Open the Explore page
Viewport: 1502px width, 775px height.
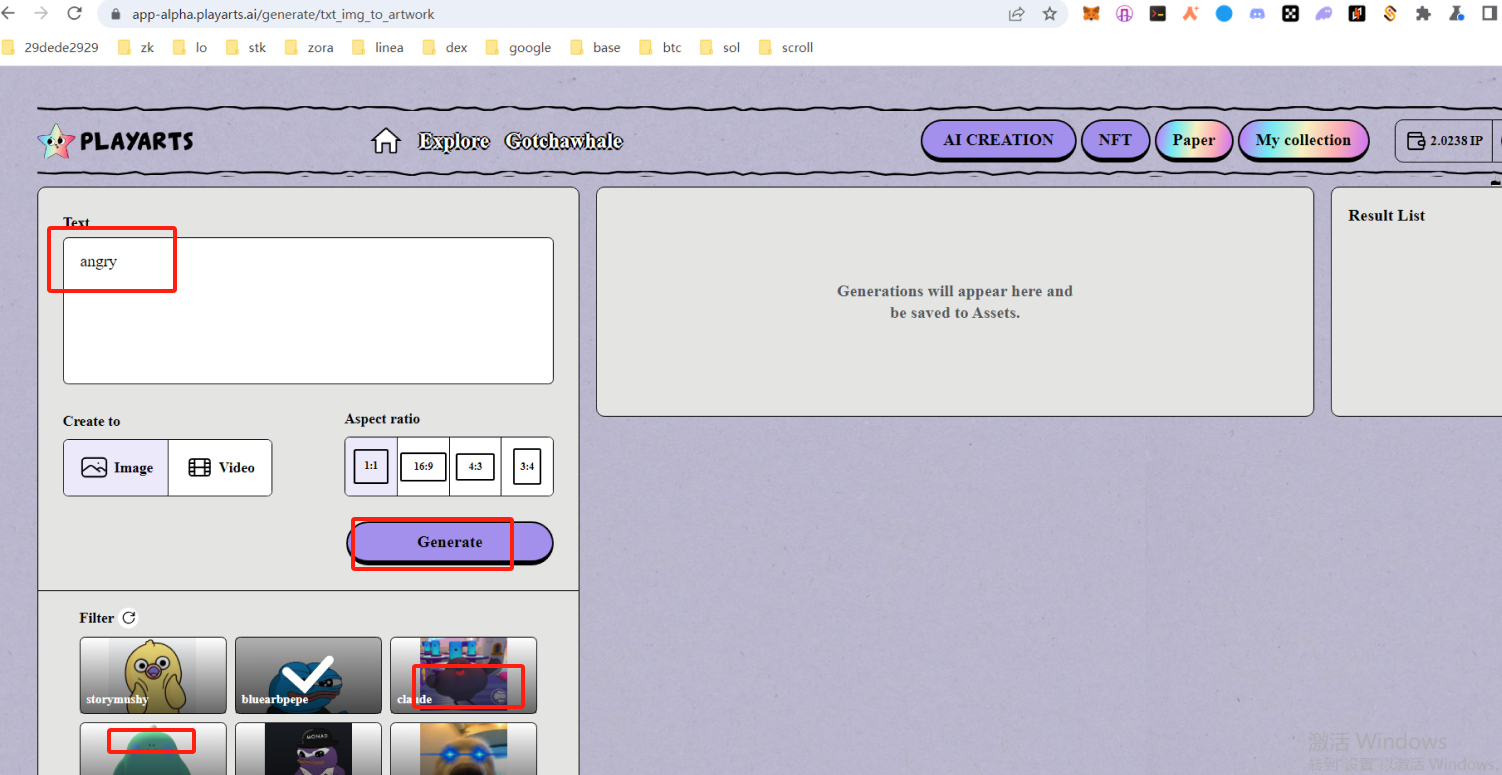click(x=454, y=141)
